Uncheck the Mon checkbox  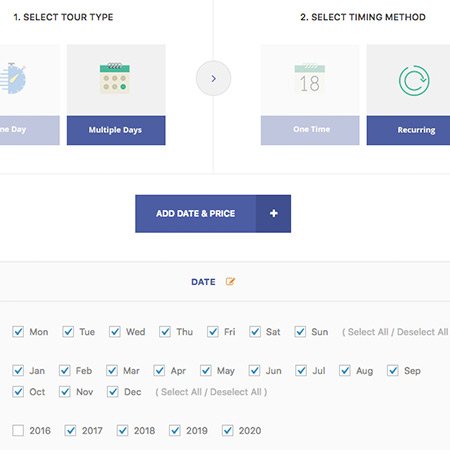(18, 332)
